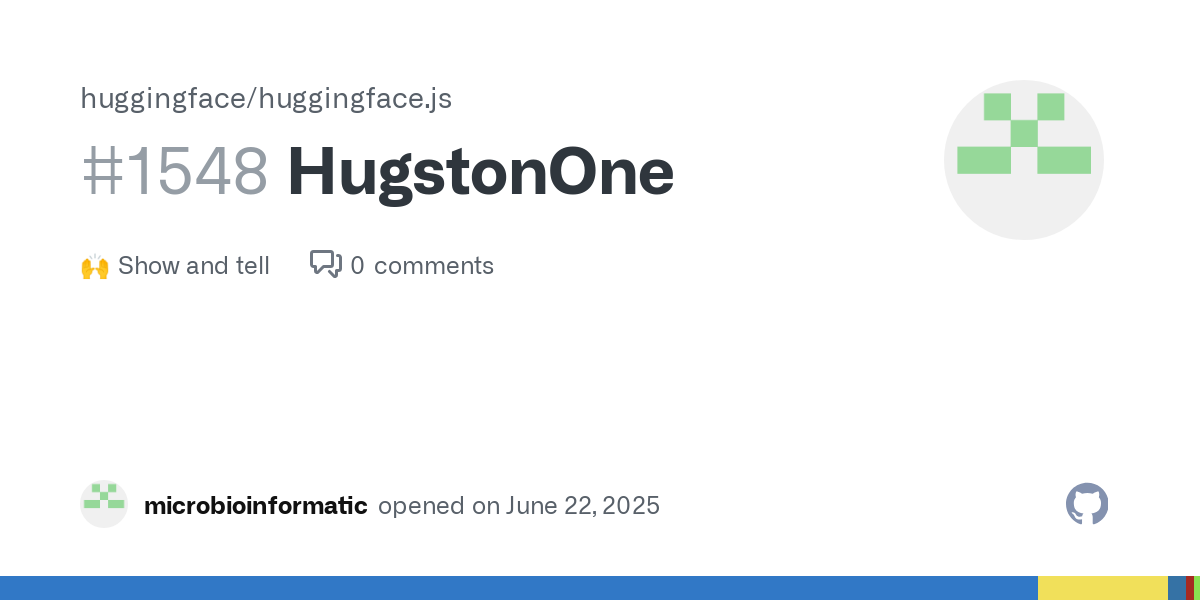
Task: Click the comments speech bubble icon
Action: pos(326,264)
